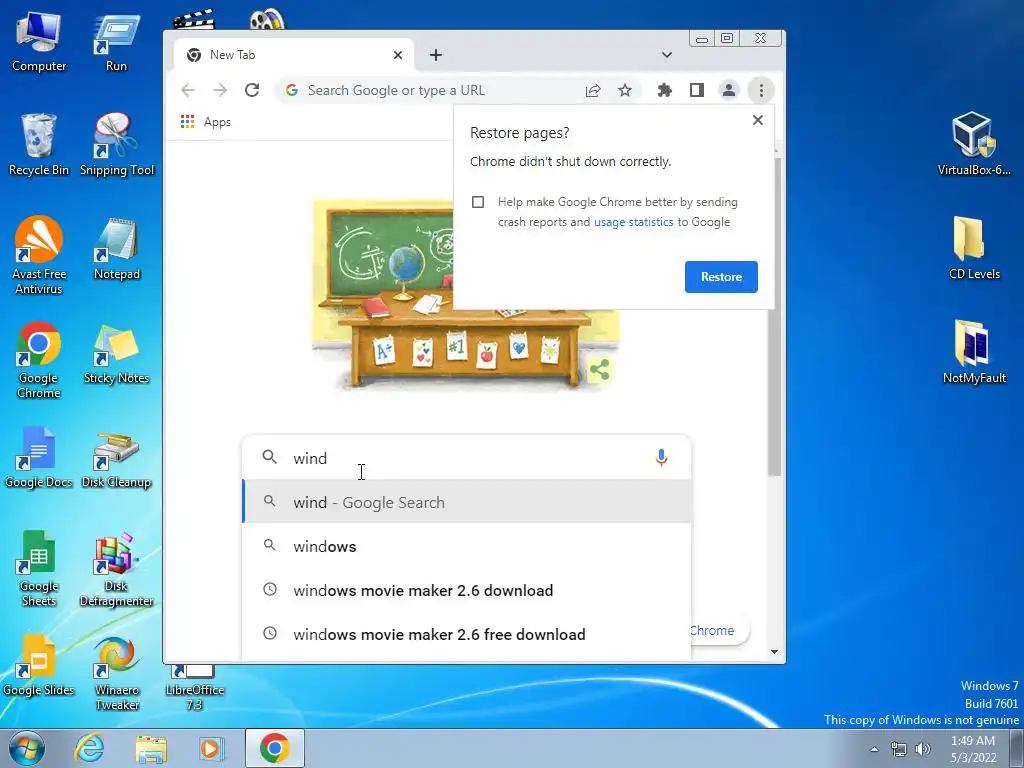This screenshot has width=1024, height=768.
Task: Select the LibreOffice 7.3 desktop icon
Action: [194, 687]
